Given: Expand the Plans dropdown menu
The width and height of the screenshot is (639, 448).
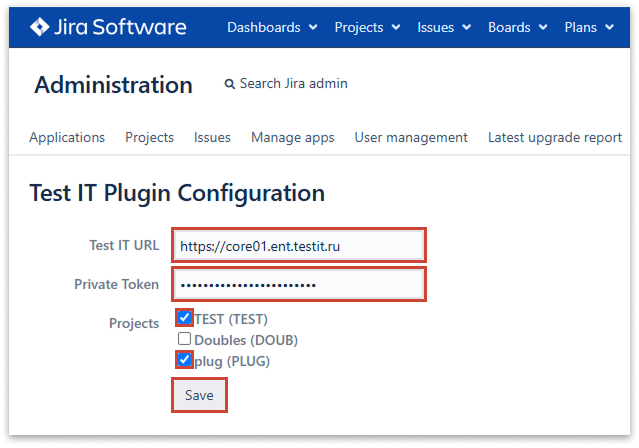Looking at the screenshot, I should pyautogui.click(x=589, y=27).
